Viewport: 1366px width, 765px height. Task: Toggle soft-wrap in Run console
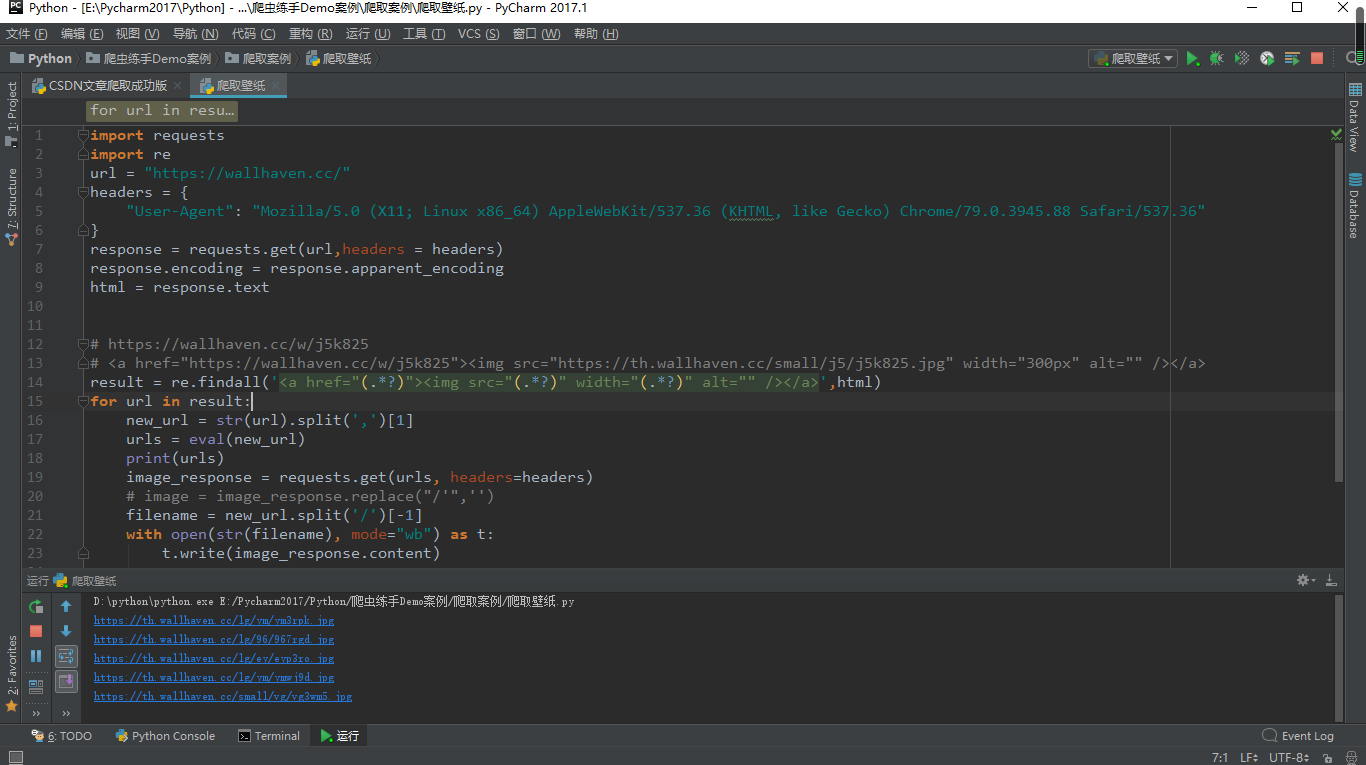66,656
